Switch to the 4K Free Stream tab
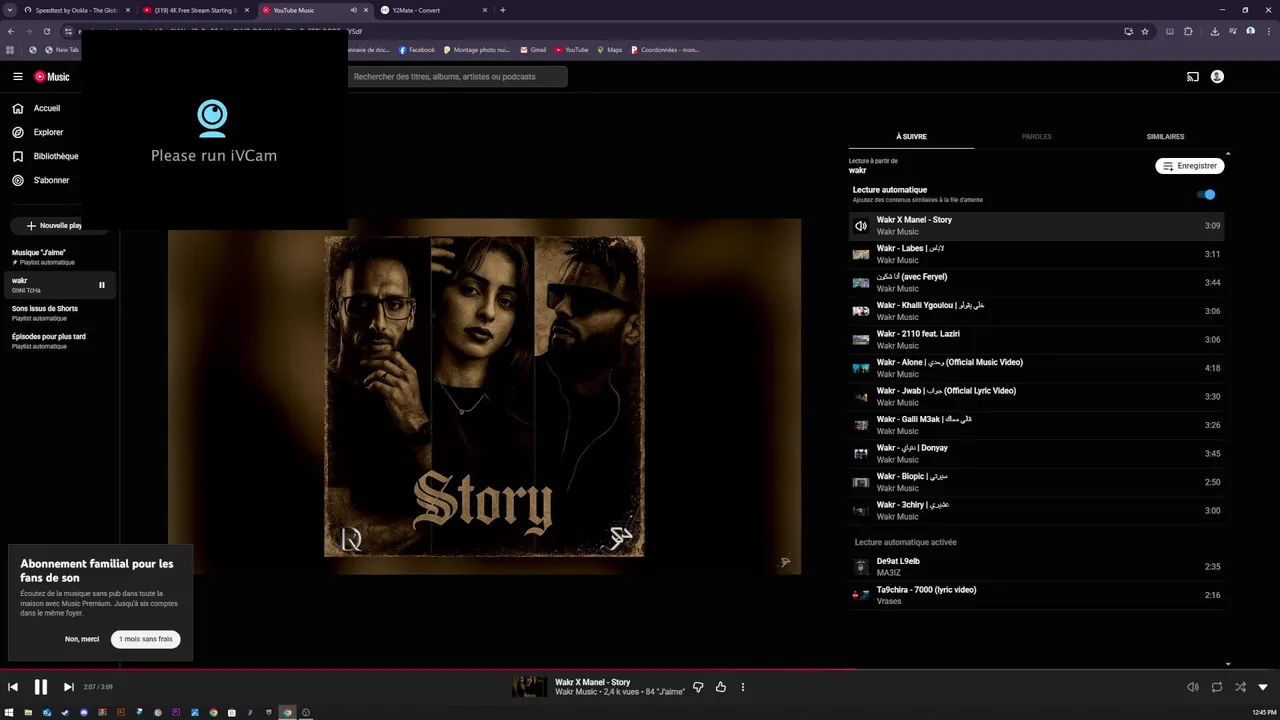 [195, 10]
